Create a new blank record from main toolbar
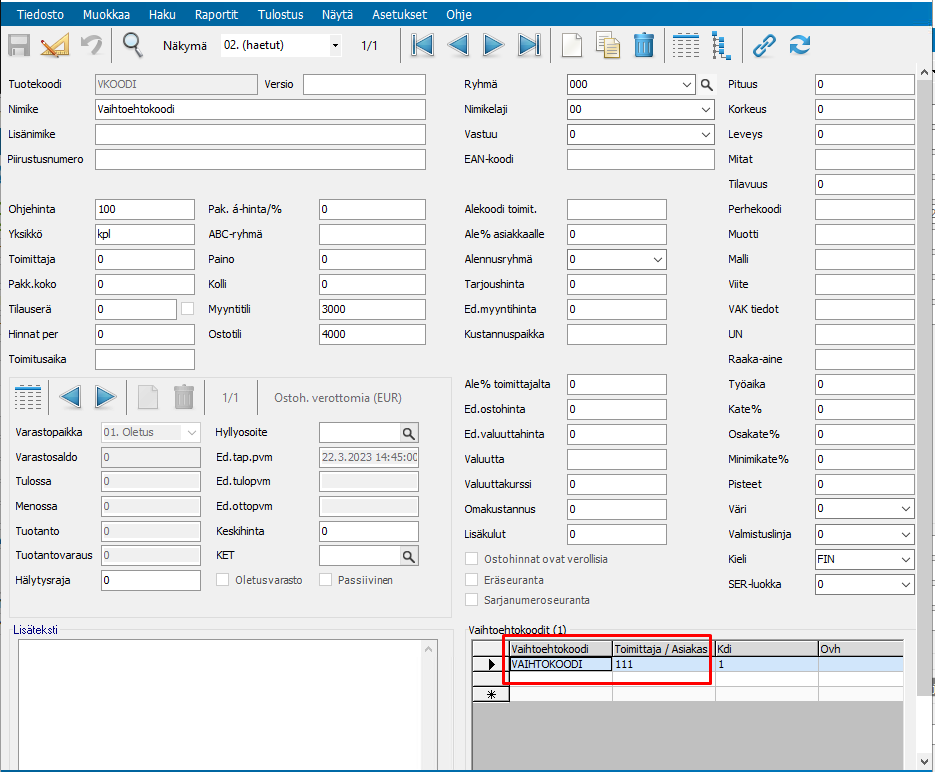The image size is (935, 772). pyautogui.click(x=570, y=45)
